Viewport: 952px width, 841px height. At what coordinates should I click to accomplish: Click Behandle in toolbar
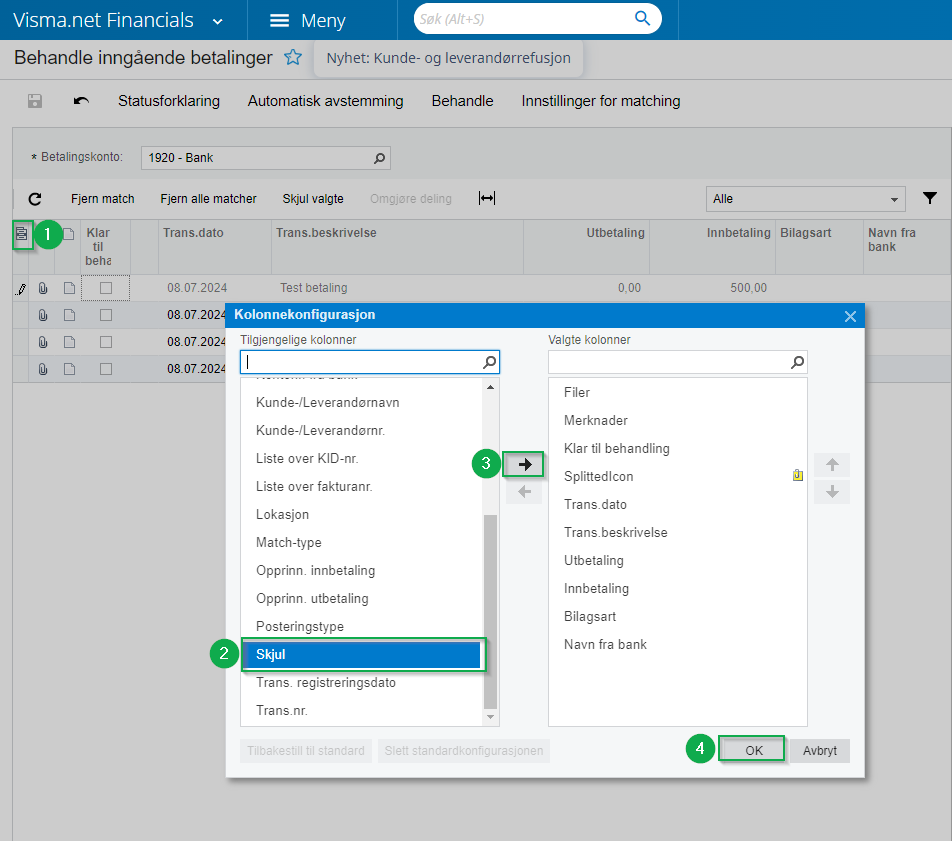click(x=463, y=101)
